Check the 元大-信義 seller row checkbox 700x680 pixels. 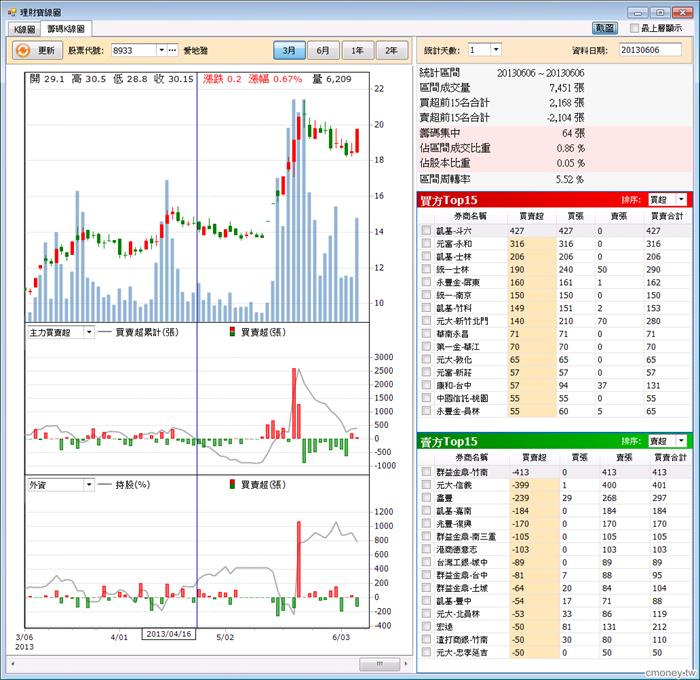pos(426,485)
